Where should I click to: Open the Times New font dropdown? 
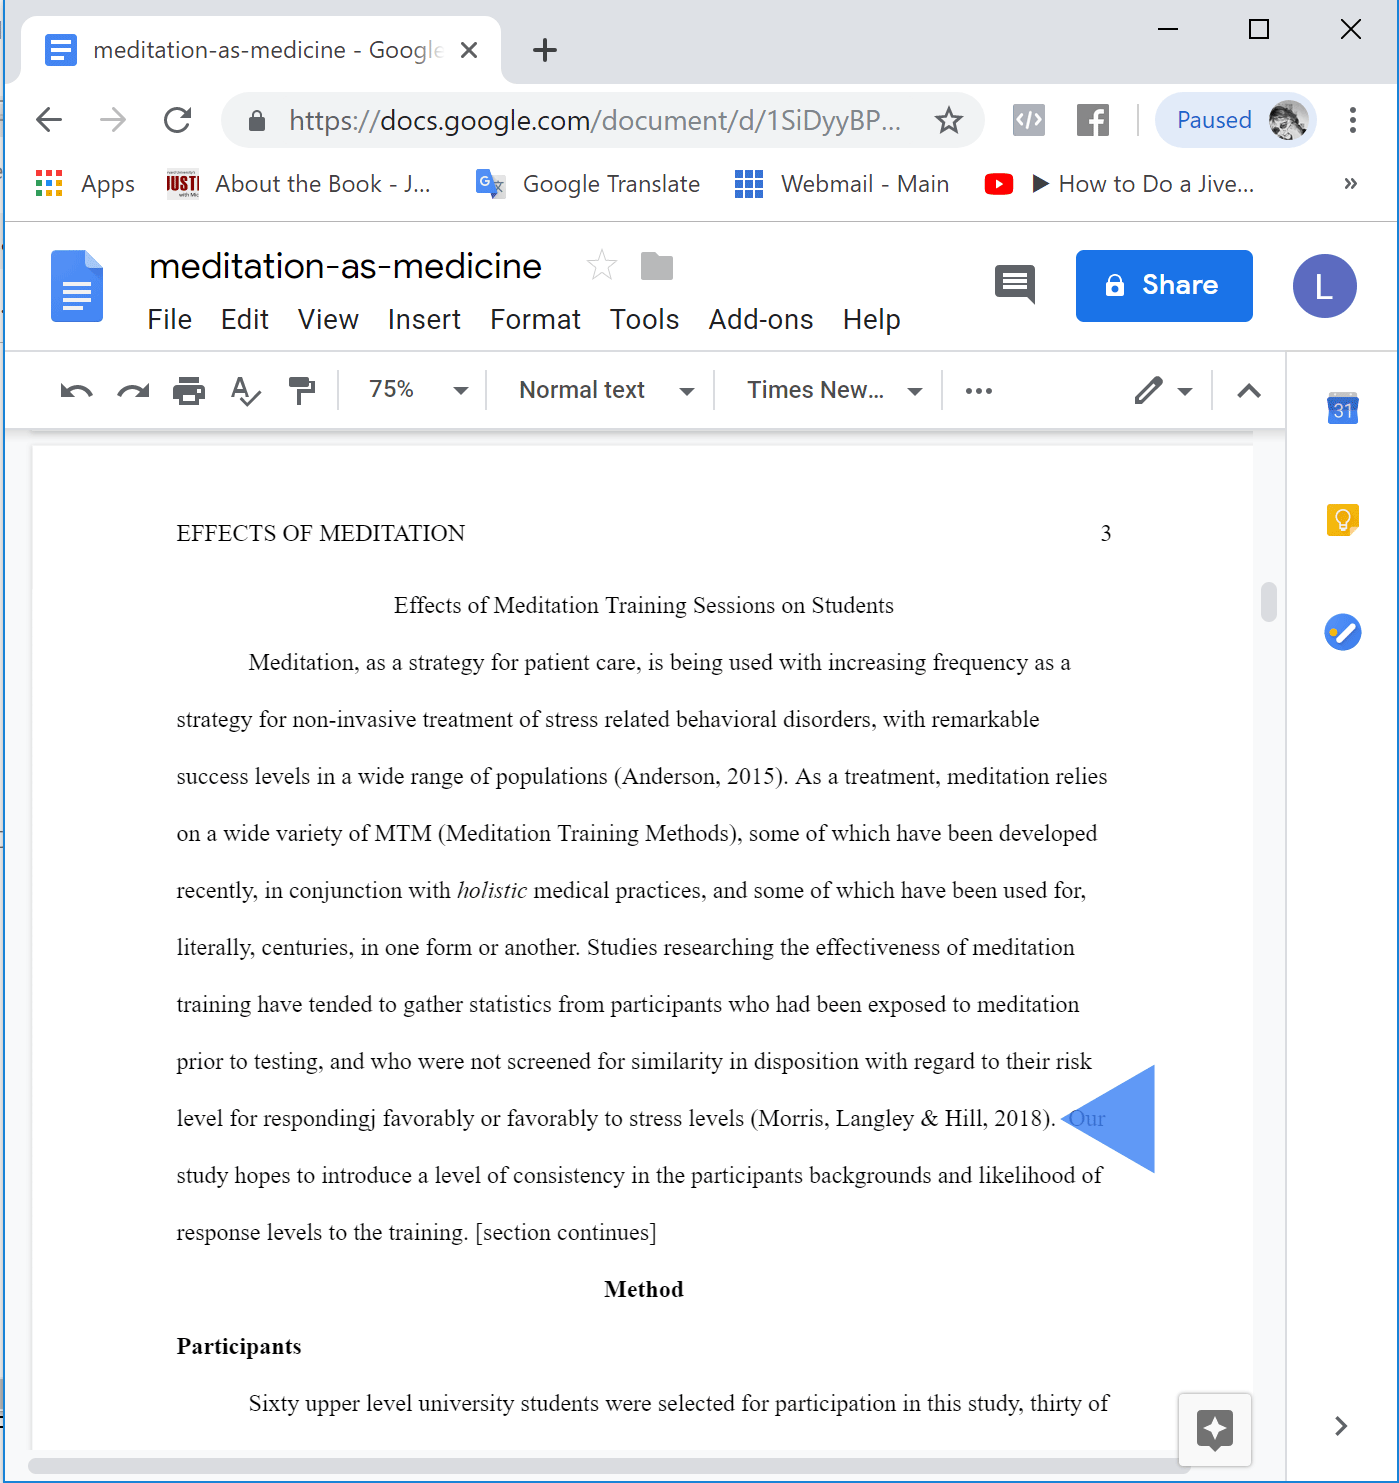[x=833, y=390]
